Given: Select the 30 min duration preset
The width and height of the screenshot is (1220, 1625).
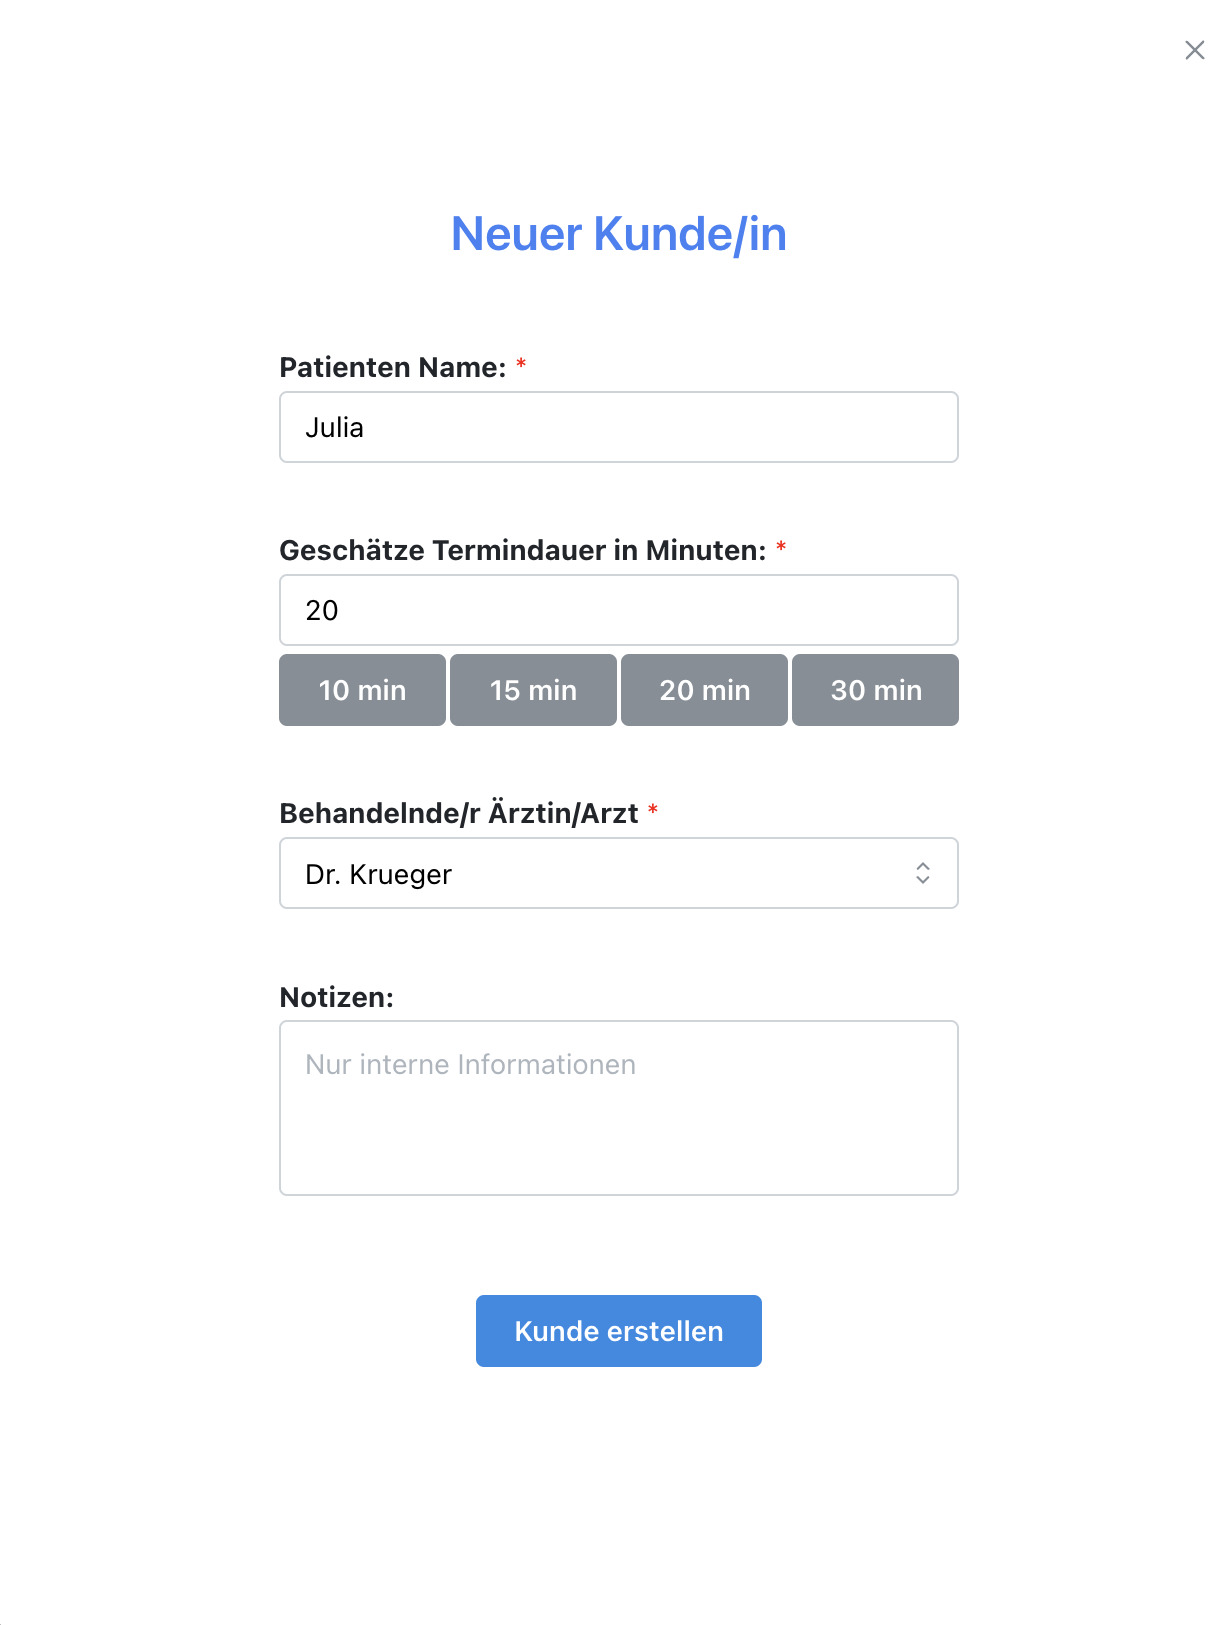Looking at the screenshot, I should tap(875, 690).
